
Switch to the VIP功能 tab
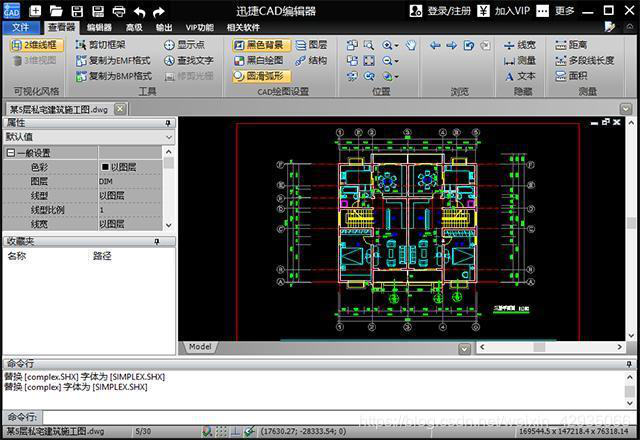coord(200,27)
